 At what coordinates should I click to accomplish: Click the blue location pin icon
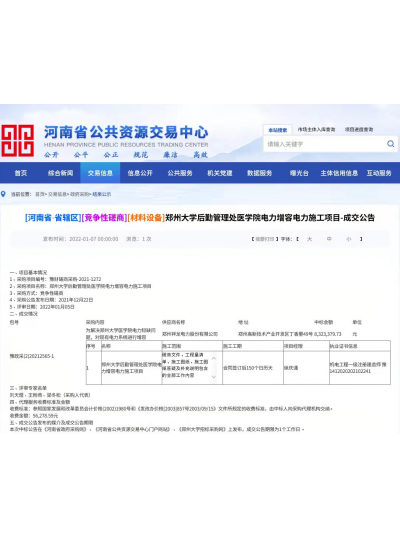coord(3,194)
